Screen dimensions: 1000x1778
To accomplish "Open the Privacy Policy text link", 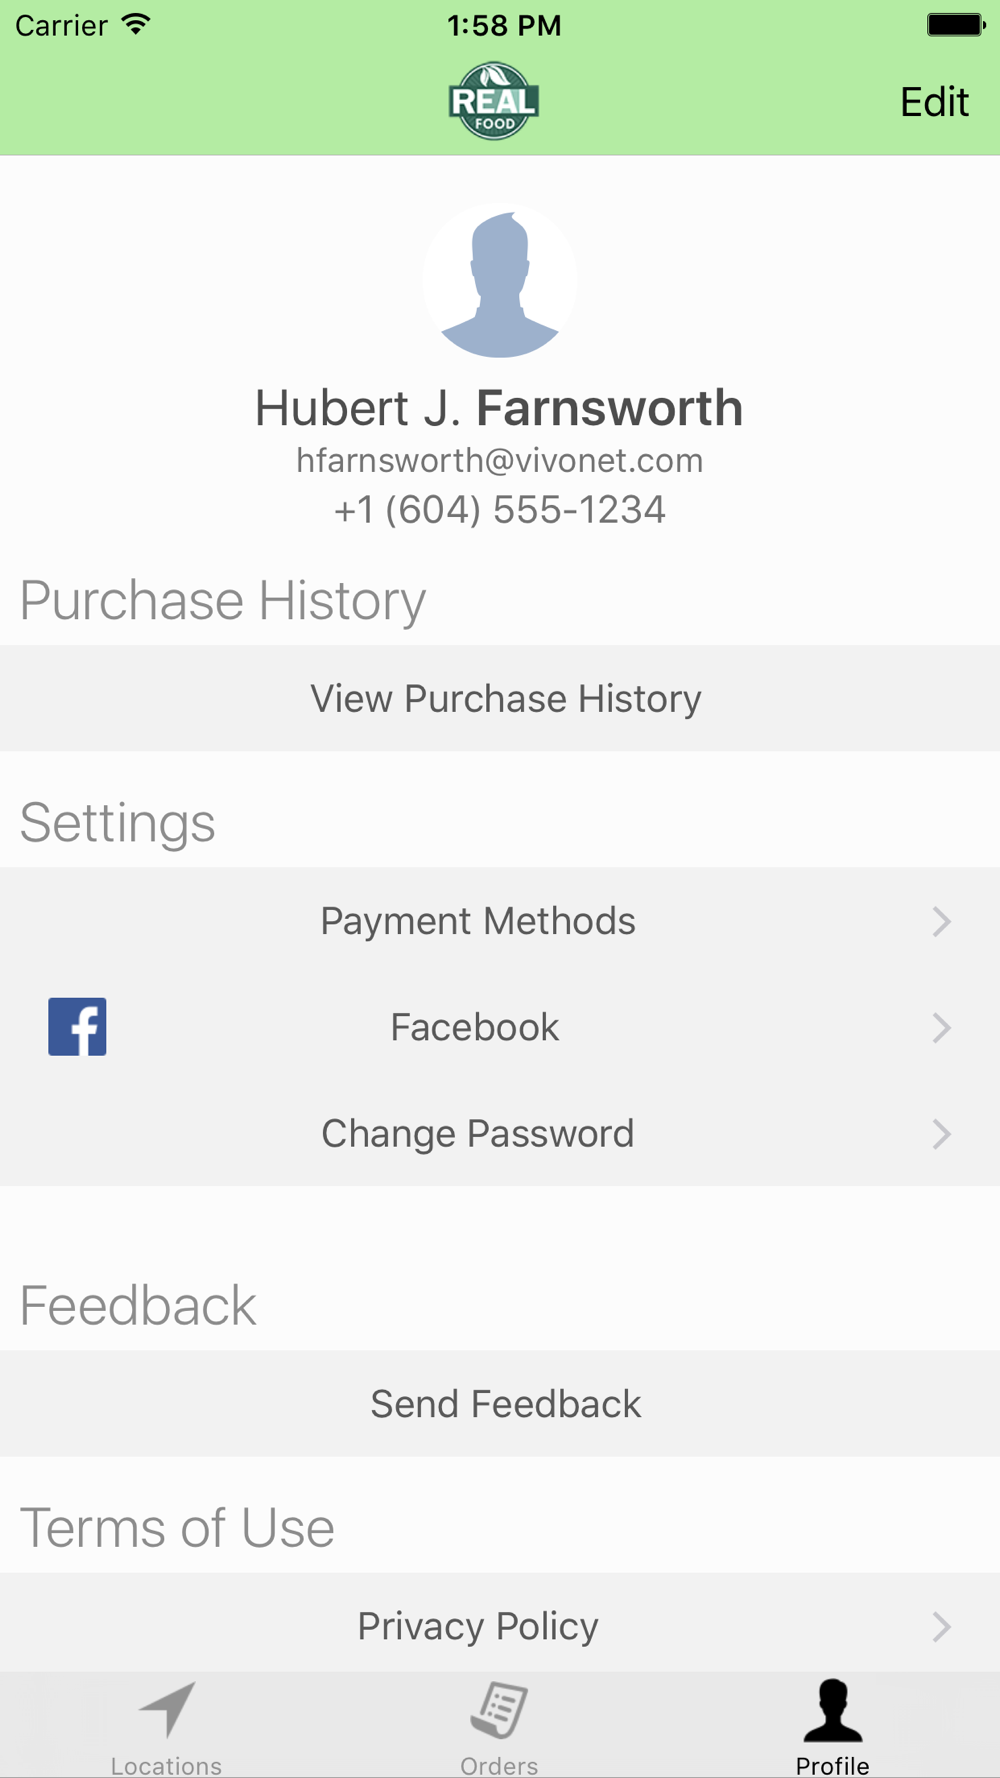I will [x=478, y=1626].
